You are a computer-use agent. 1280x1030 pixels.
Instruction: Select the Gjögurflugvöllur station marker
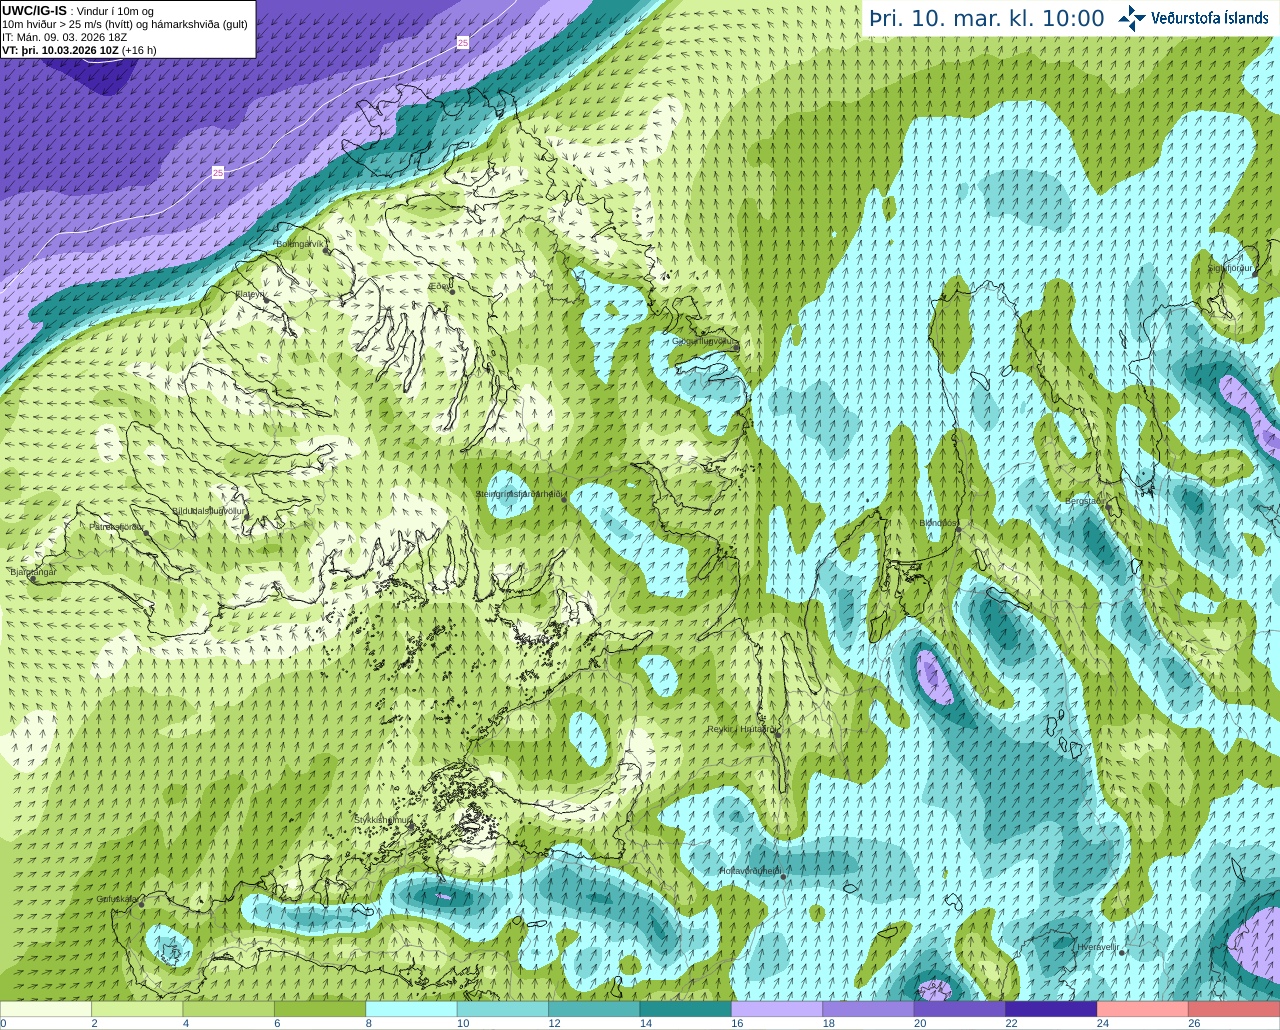(x=734, y=346)
